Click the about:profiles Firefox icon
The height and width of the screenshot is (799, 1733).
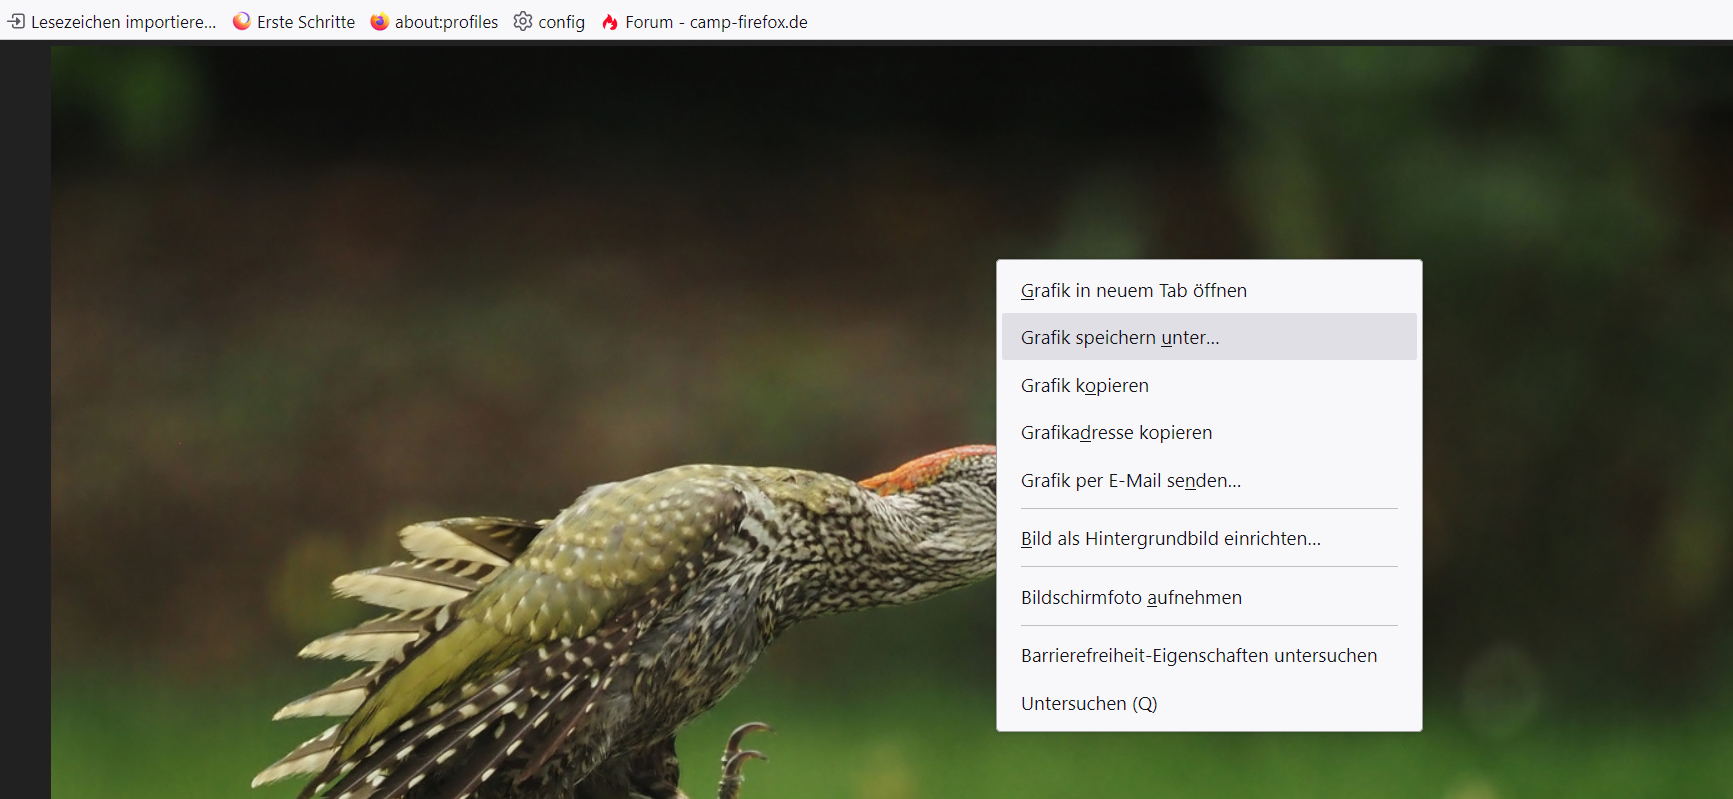coord(380,21)
